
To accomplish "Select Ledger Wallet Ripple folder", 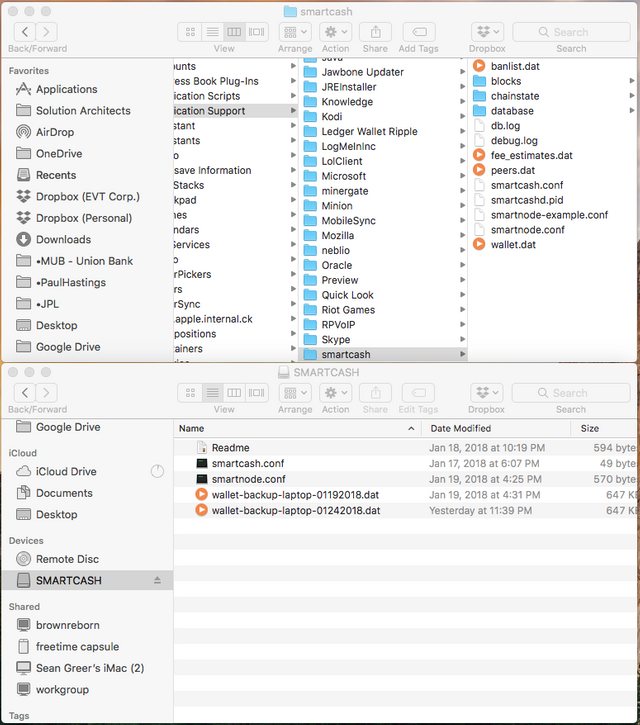I will pos(369,132).
